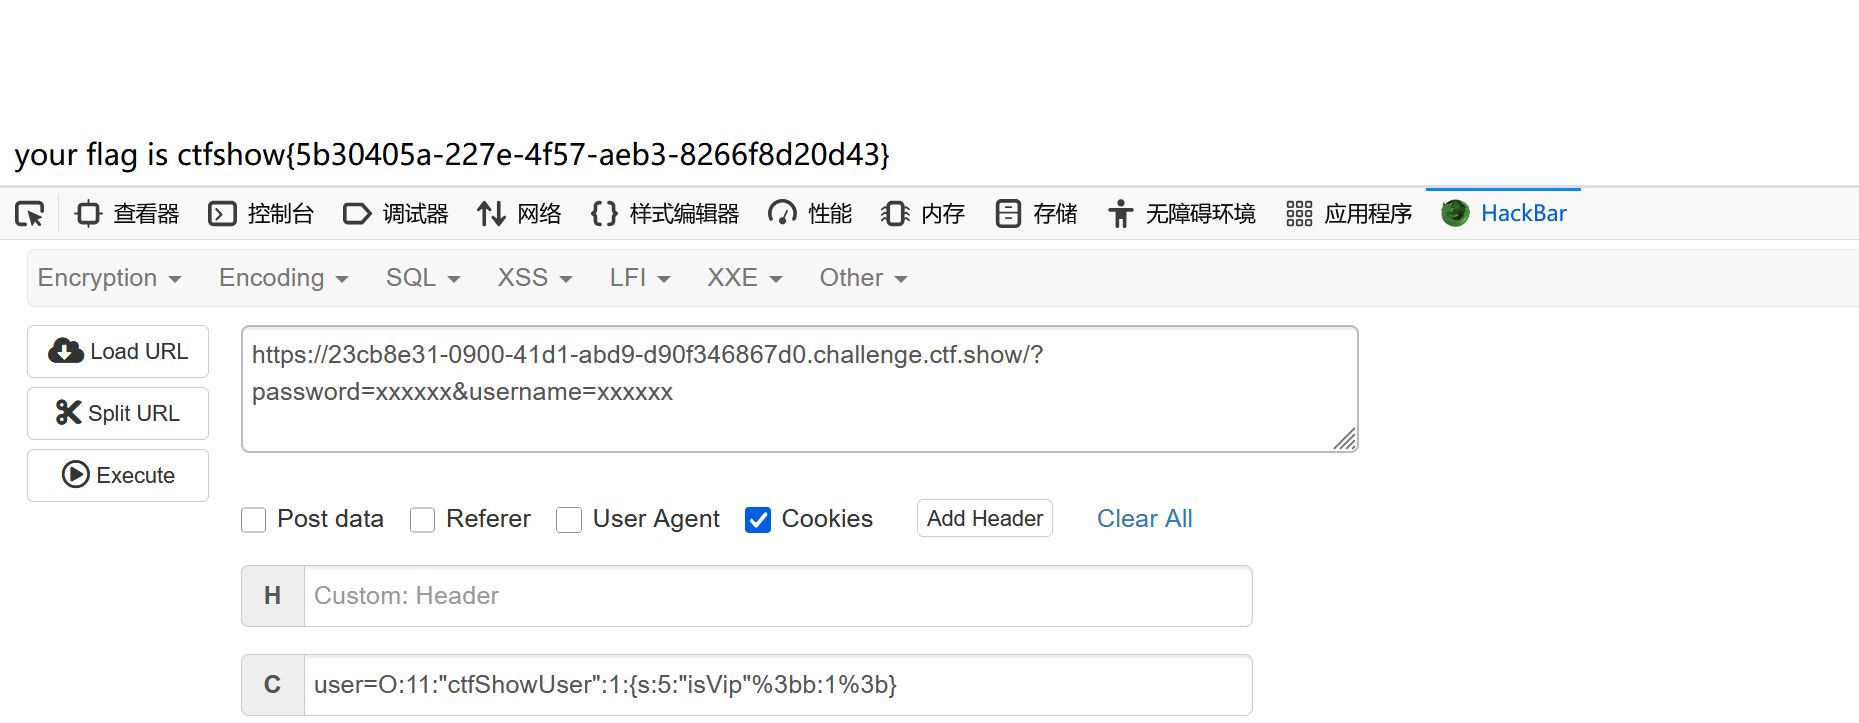Click the Execute button
The image size is (1859, 723).
coord(117,475)
